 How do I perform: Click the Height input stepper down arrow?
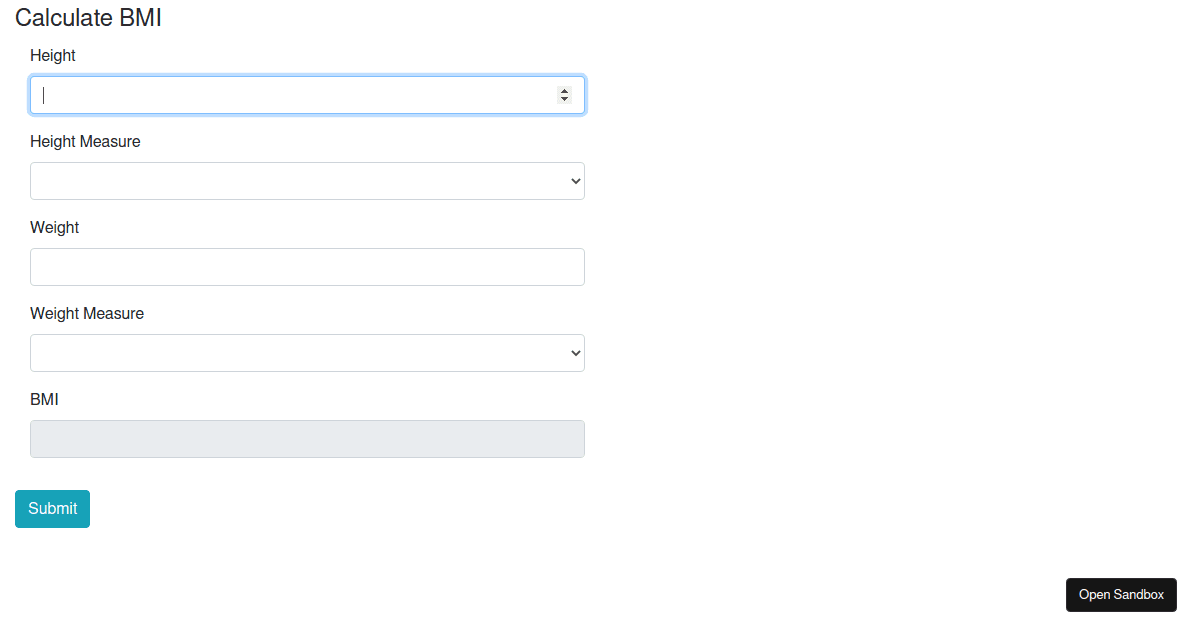pyautogui.click(x=564, y=100)
